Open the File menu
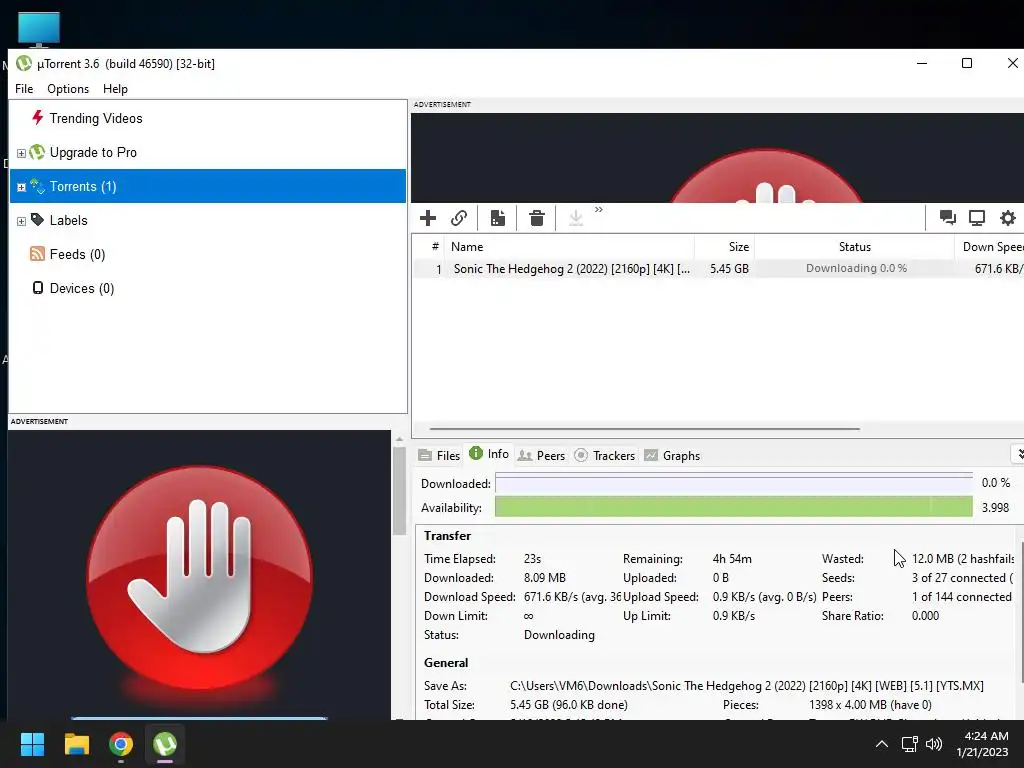 tap(24, 89)
